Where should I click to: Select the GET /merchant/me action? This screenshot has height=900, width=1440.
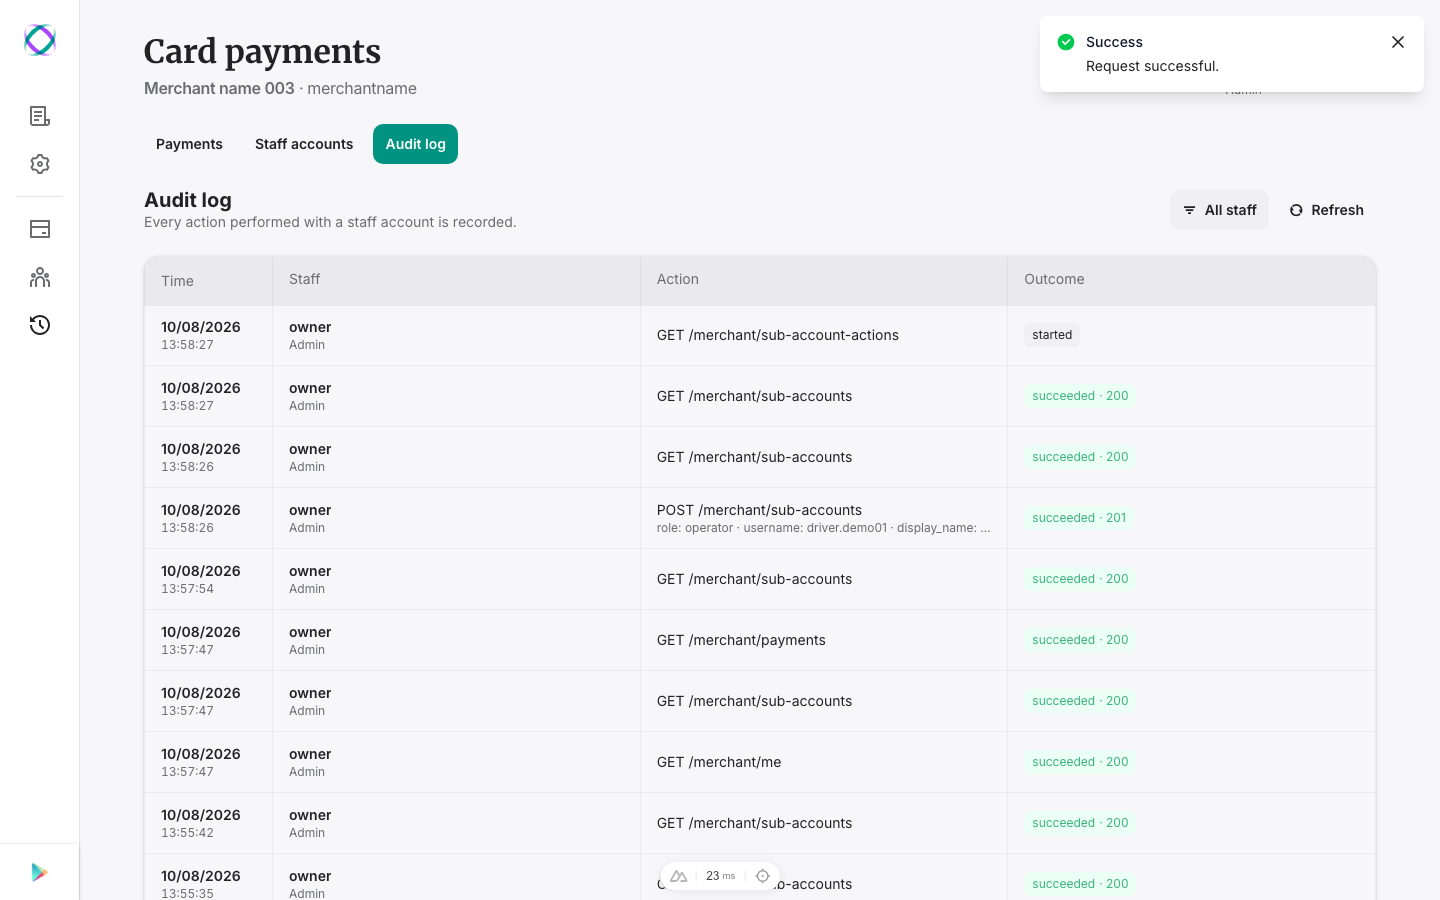[719, 762]
